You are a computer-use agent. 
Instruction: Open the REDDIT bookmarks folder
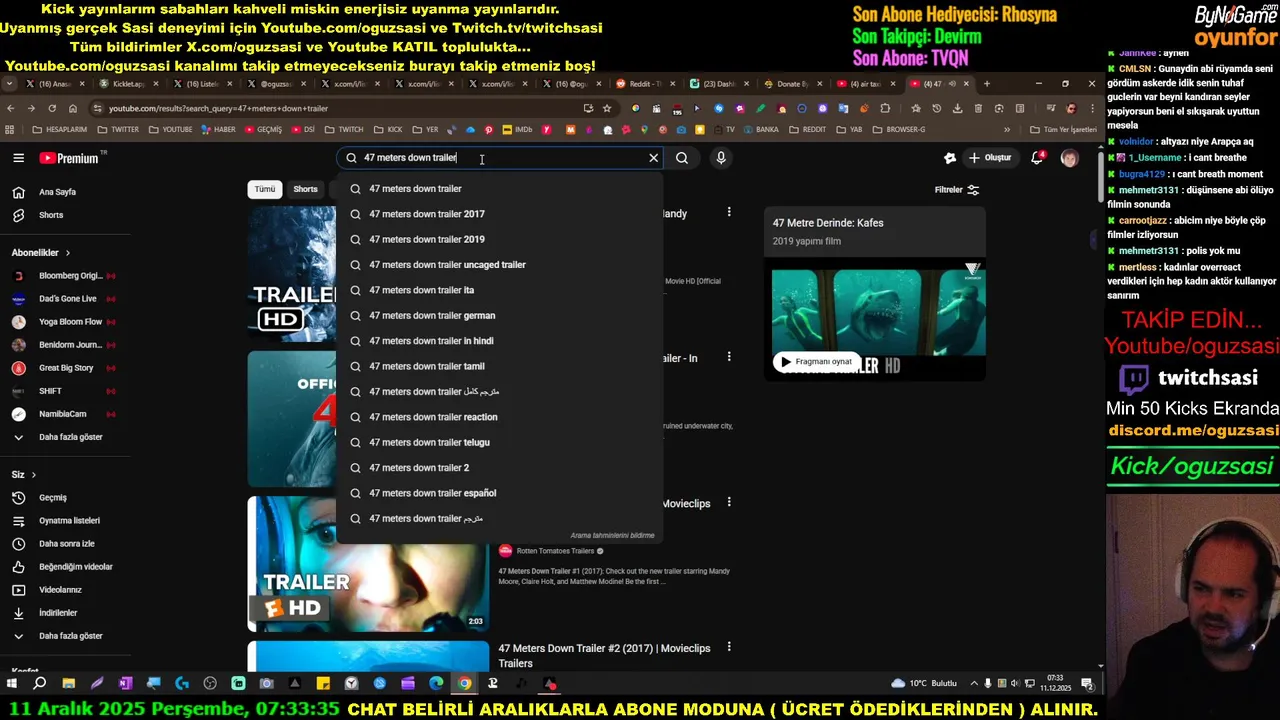click(x=808, y=129)
